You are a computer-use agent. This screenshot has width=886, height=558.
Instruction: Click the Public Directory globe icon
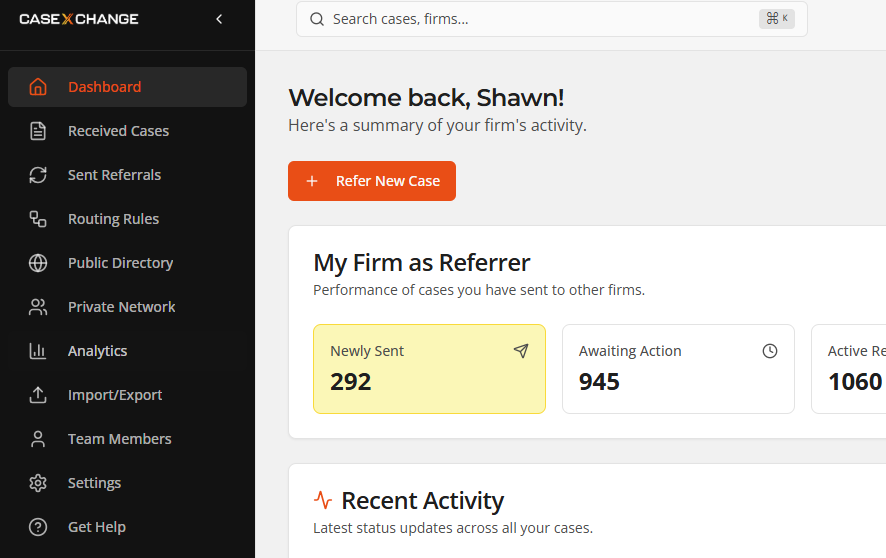tap(38, 263)
